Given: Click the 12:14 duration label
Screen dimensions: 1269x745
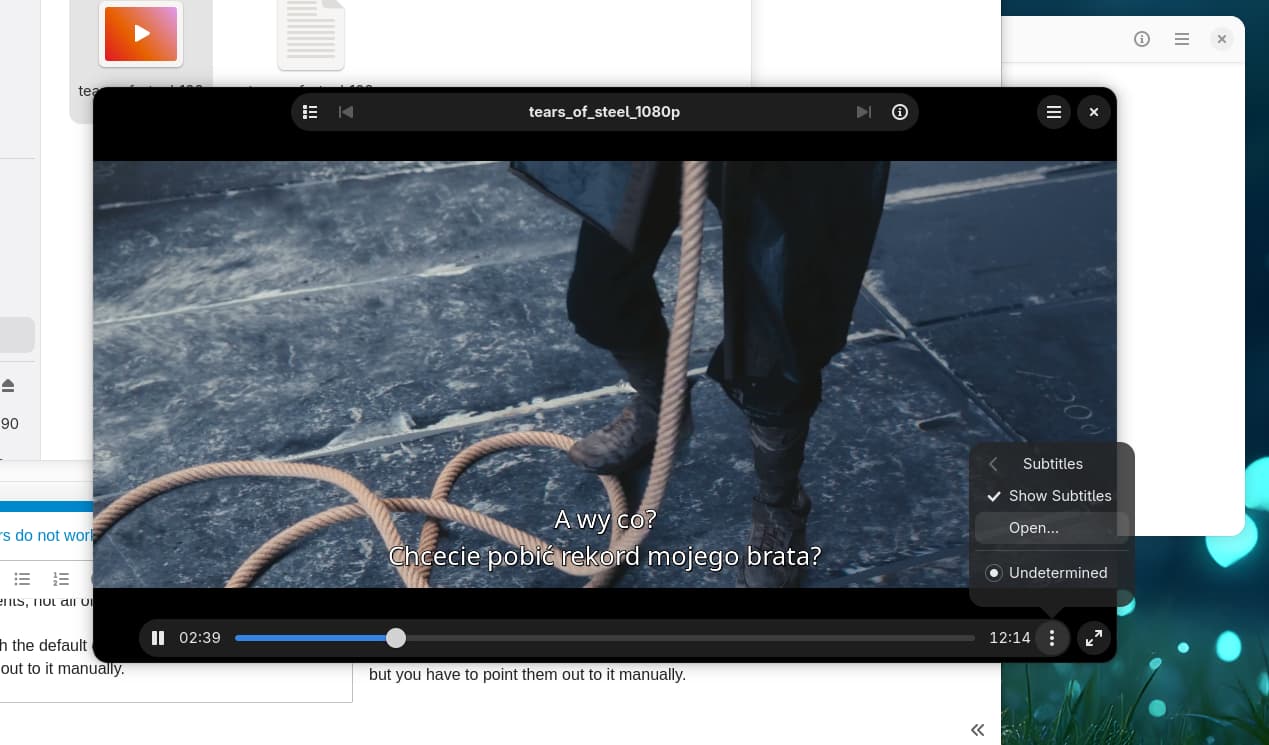Looking at the screenshot, I should coord(1009,638).
